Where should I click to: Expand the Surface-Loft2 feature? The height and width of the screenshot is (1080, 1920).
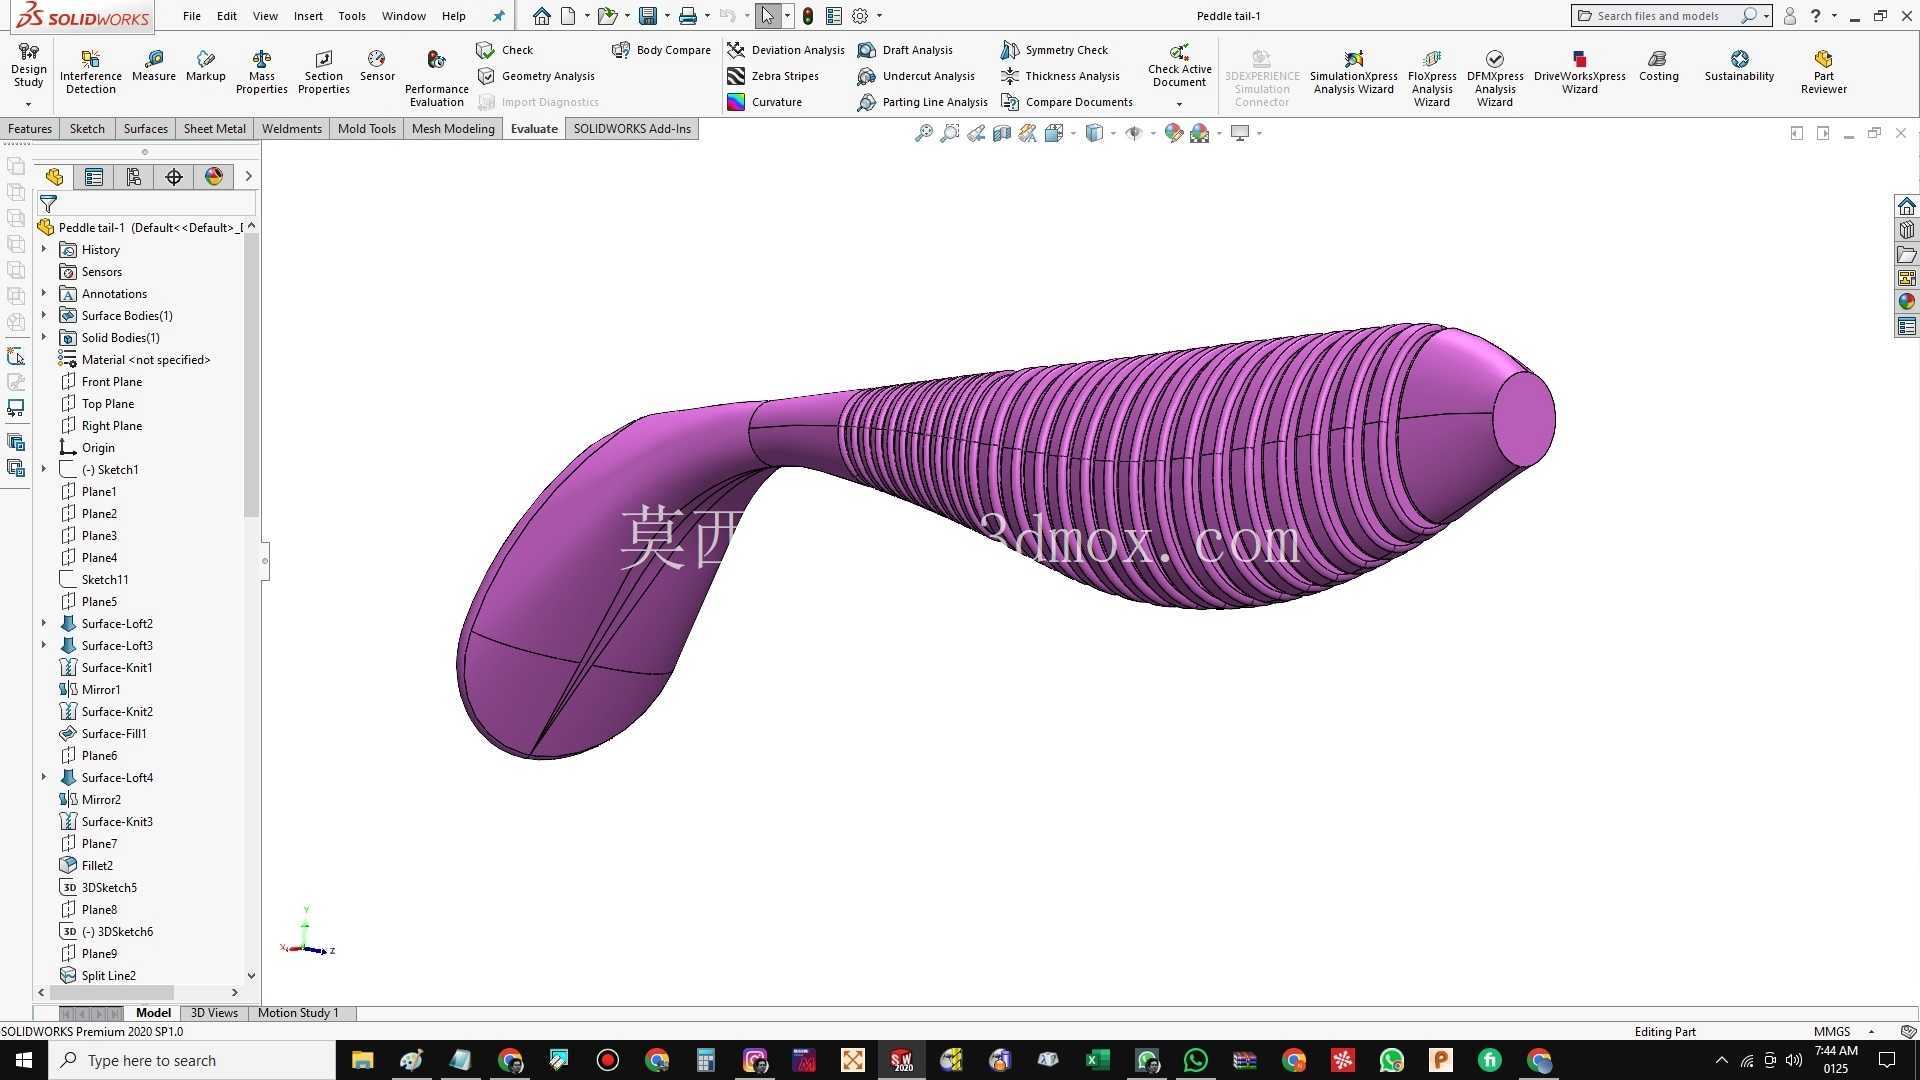[x=44, y=624]
